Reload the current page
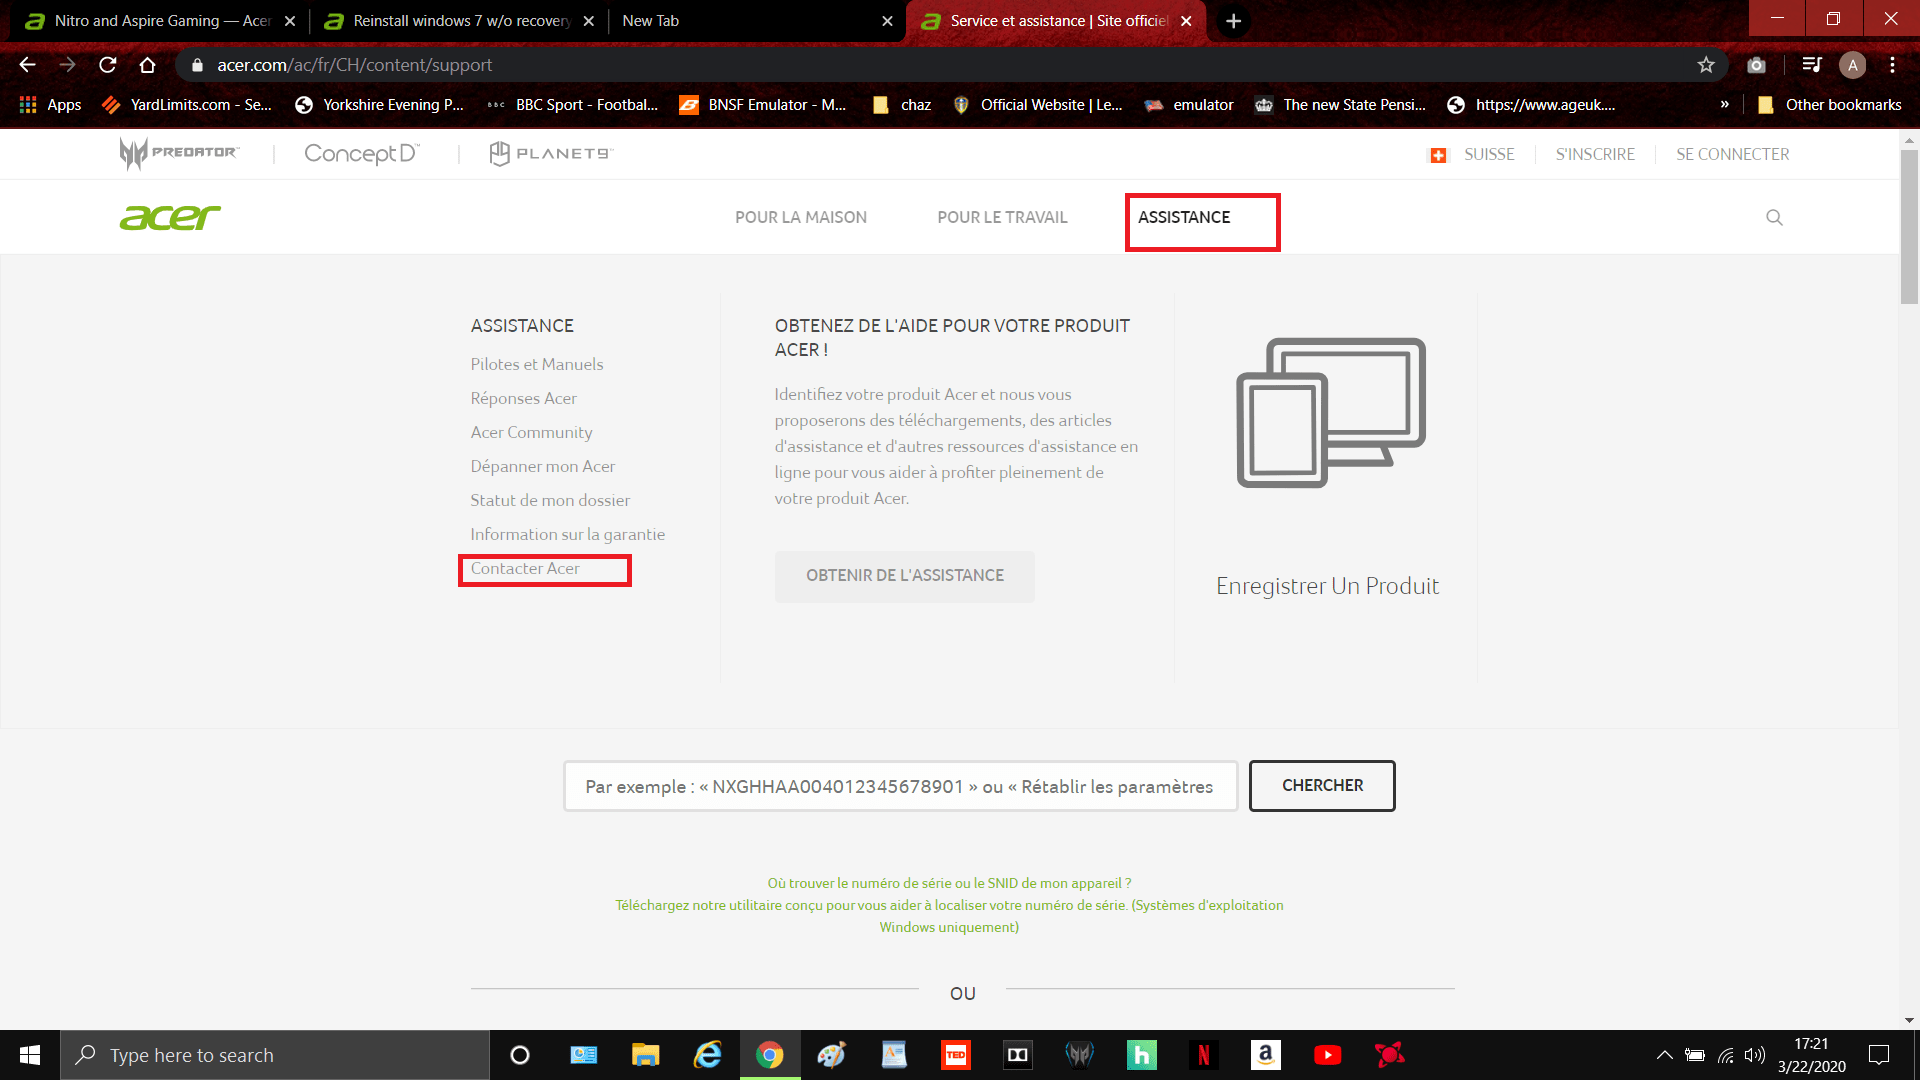This screenshot has height=1080, width=1920. coord(108,65)
